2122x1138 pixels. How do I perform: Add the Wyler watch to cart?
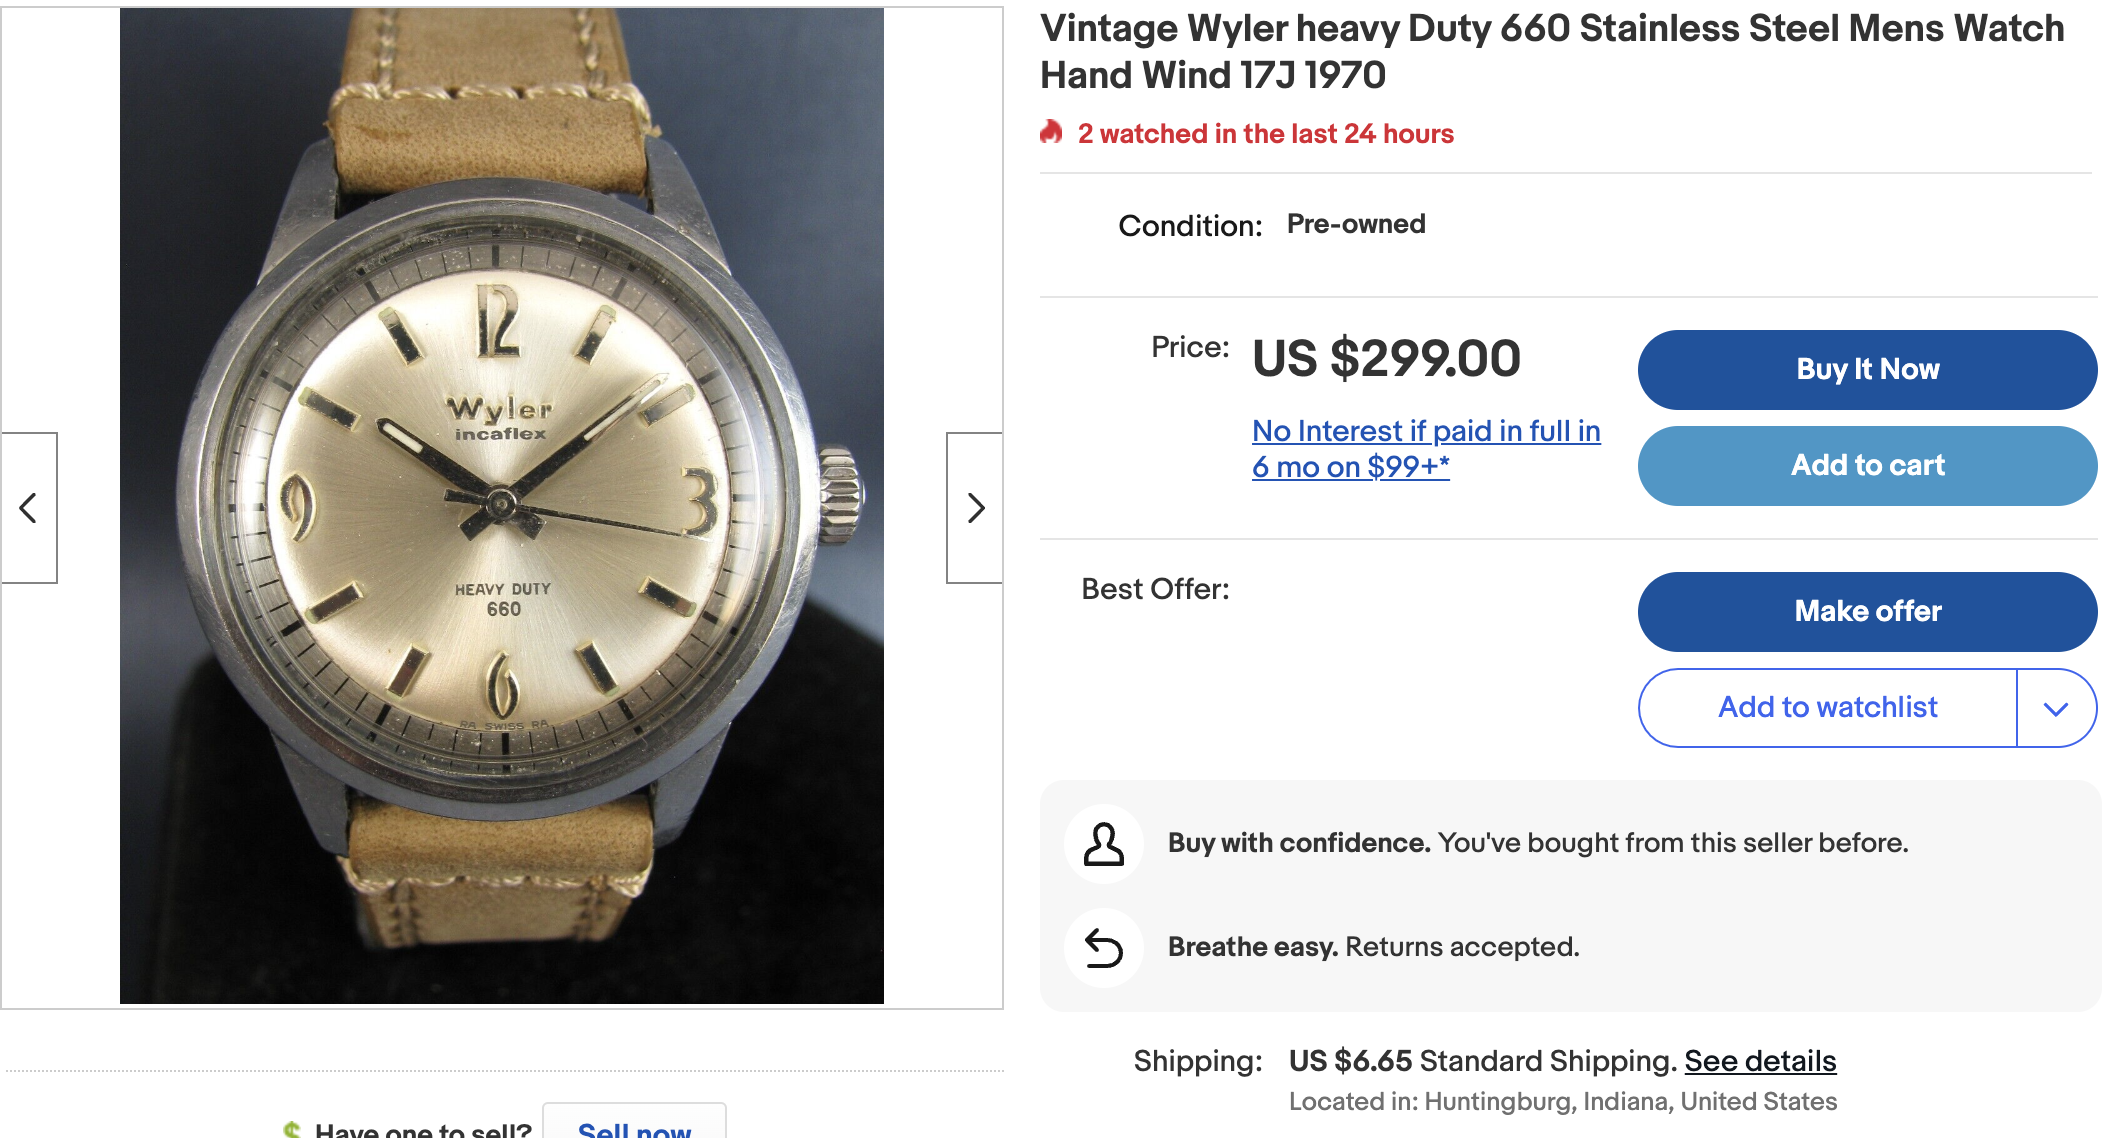coord(1867,466)
